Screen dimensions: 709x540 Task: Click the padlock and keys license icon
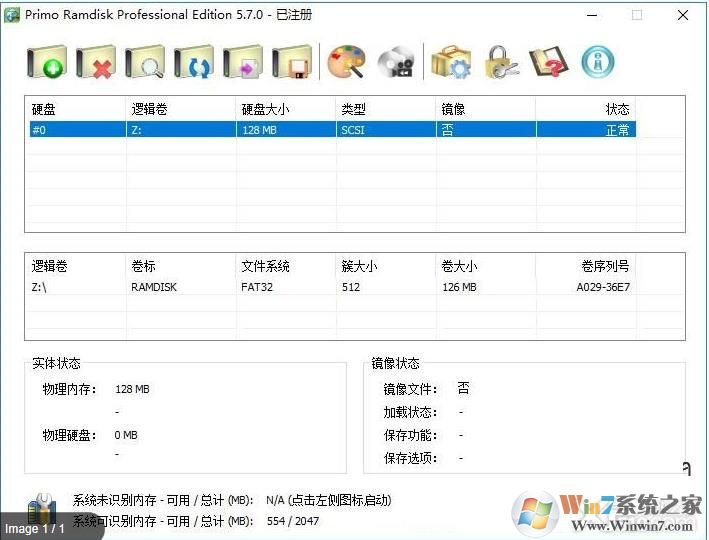(x=501, y=62)
